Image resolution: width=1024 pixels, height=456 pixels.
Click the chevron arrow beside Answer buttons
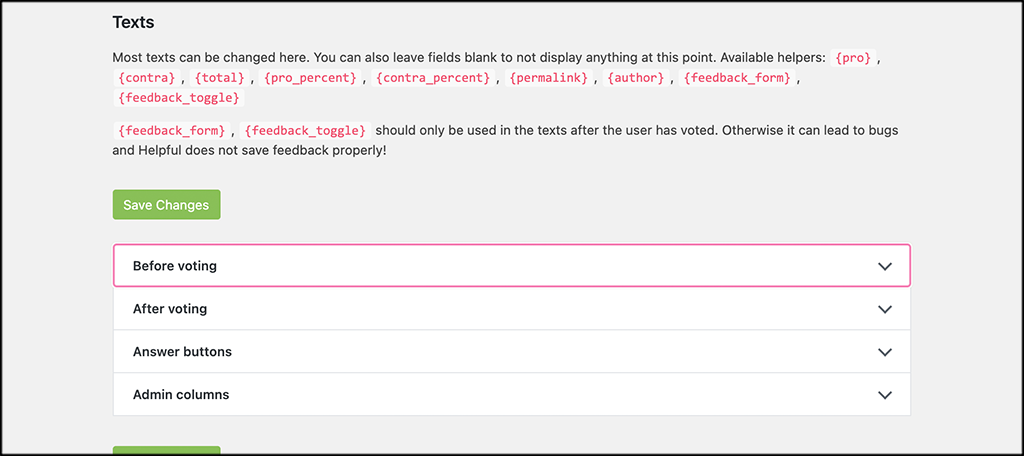click(x=885, y=352)
